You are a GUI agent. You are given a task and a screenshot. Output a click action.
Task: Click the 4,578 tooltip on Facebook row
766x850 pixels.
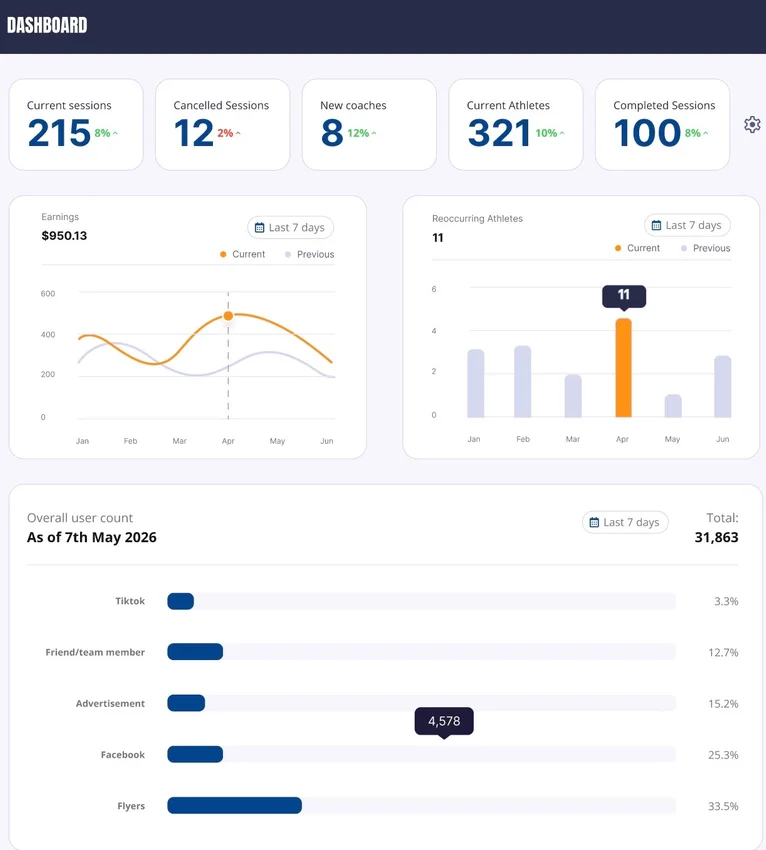coord(444,721)
